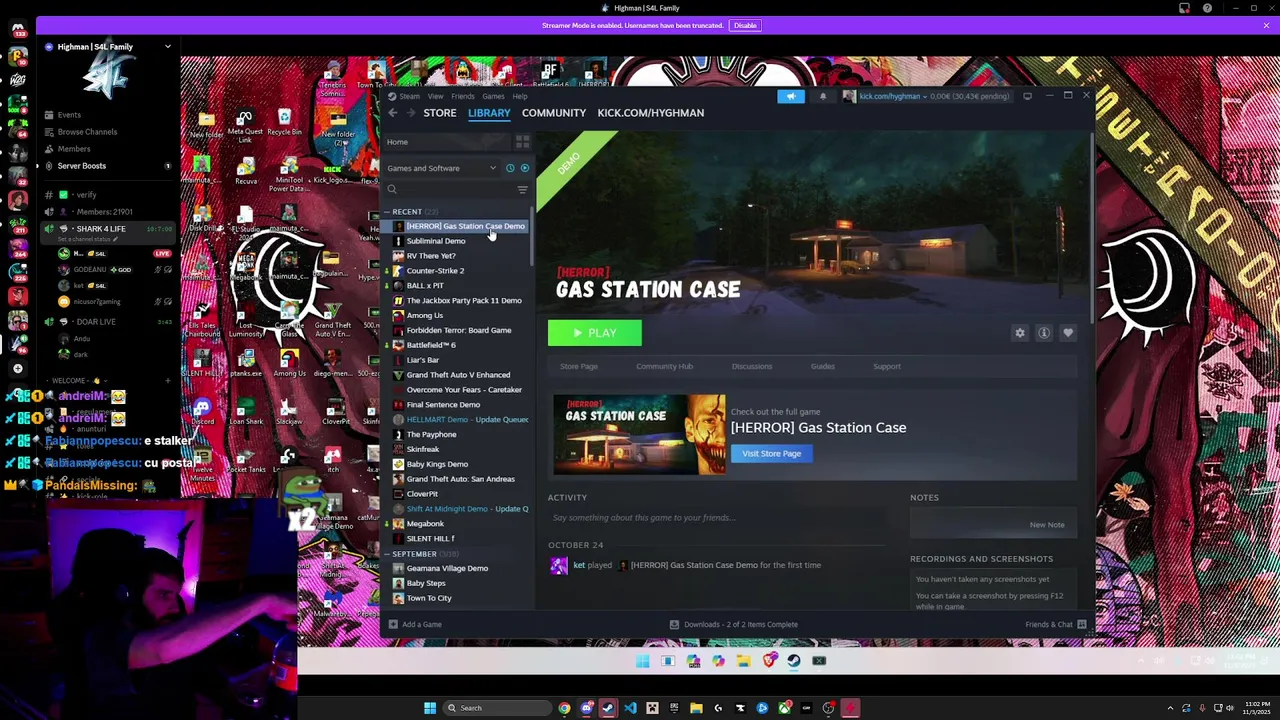Toggle the ready-to-play filter icon
This screenshot has height=720, width=1280.
(524, 168)
